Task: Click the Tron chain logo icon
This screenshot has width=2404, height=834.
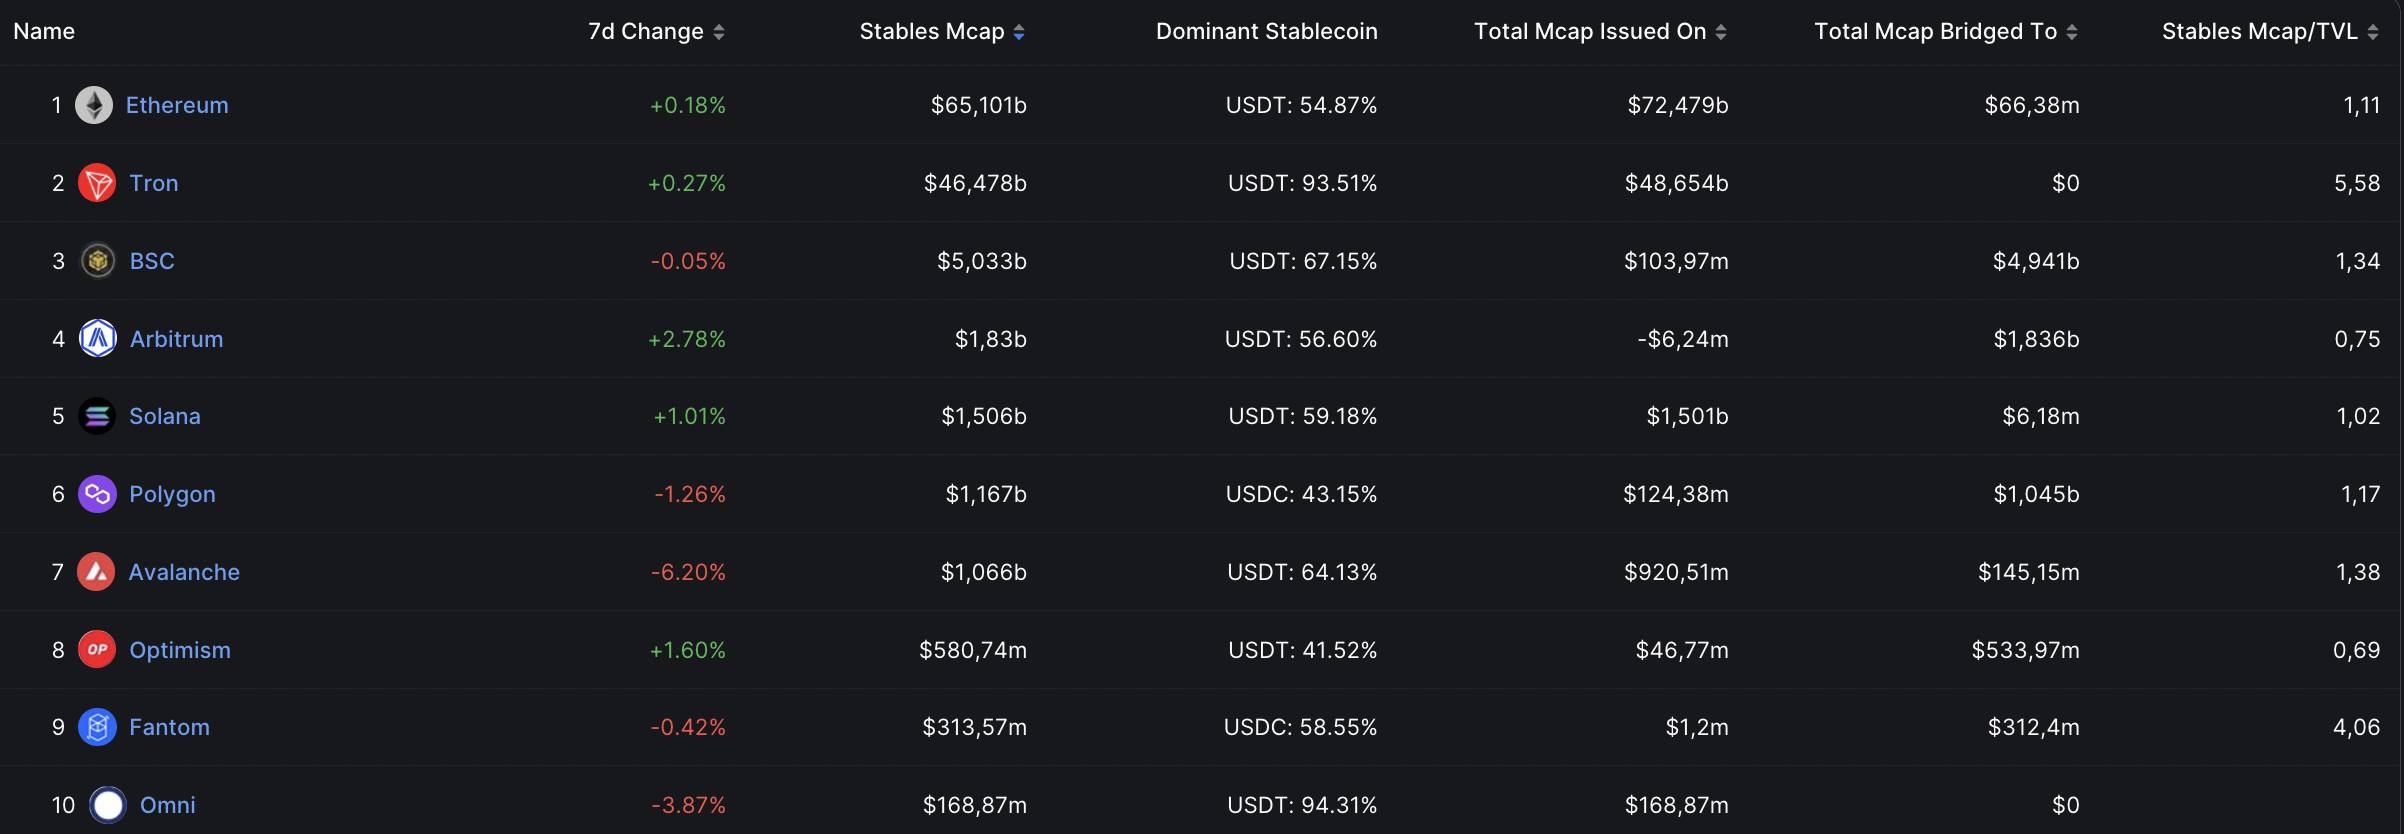Action: click(x=97, y=183)
